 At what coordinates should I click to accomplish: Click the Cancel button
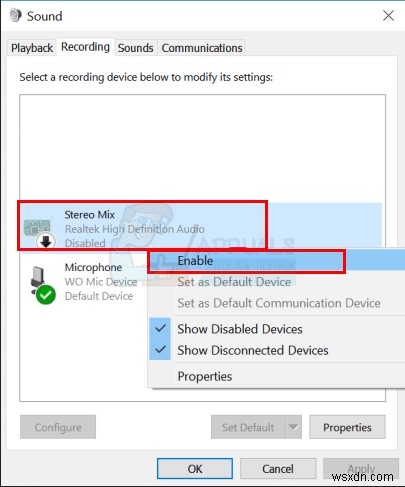[278, 469]
